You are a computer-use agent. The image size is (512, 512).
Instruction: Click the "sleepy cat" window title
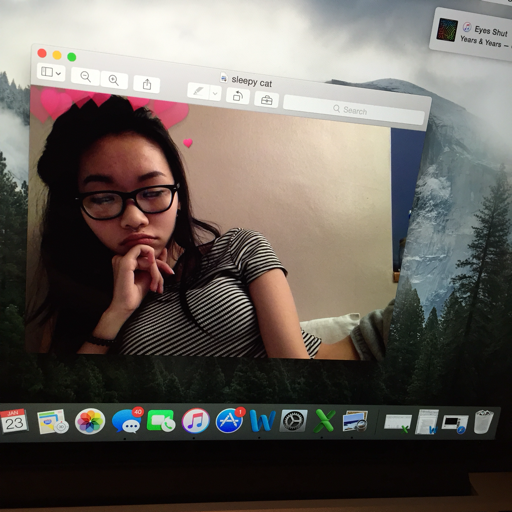252,81
